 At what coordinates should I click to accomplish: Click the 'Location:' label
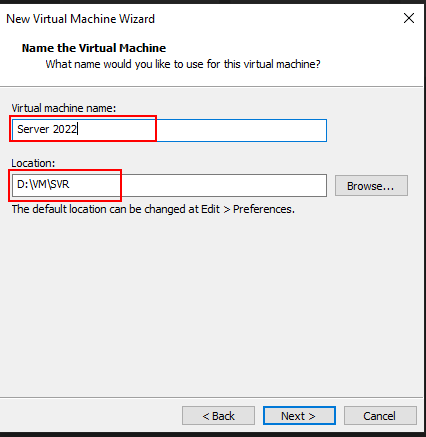click(x=33, y=163)
